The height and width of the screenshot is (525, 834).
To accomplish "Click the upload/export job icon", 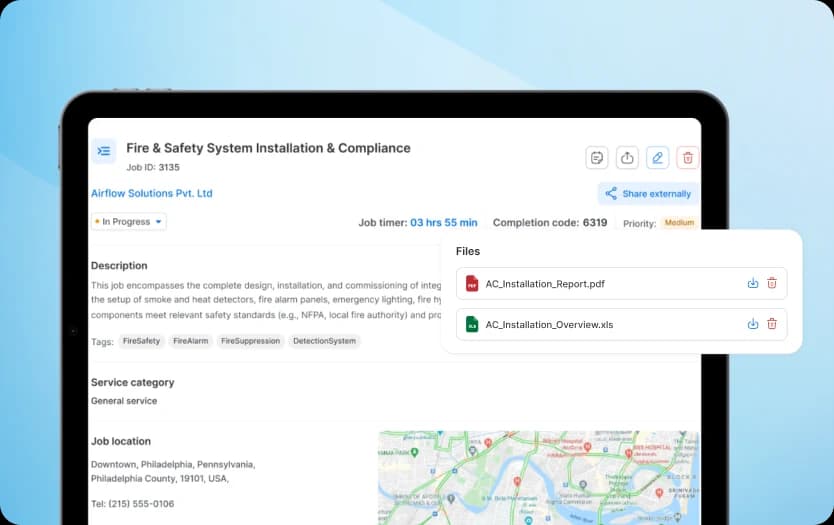I will pos(627,158).
